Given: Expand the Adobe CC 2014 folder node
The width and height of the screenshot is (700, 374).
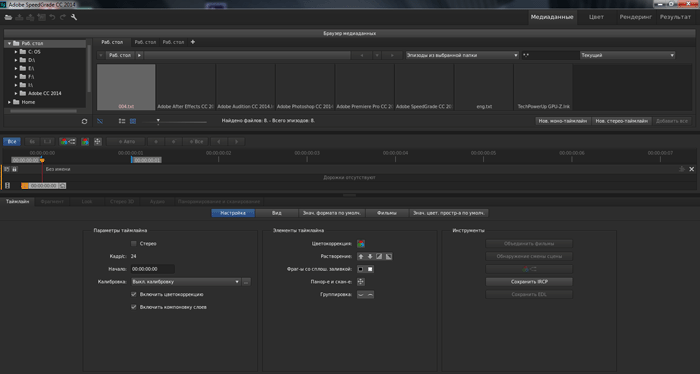Looking at the screenshot, I should (16, 94).
